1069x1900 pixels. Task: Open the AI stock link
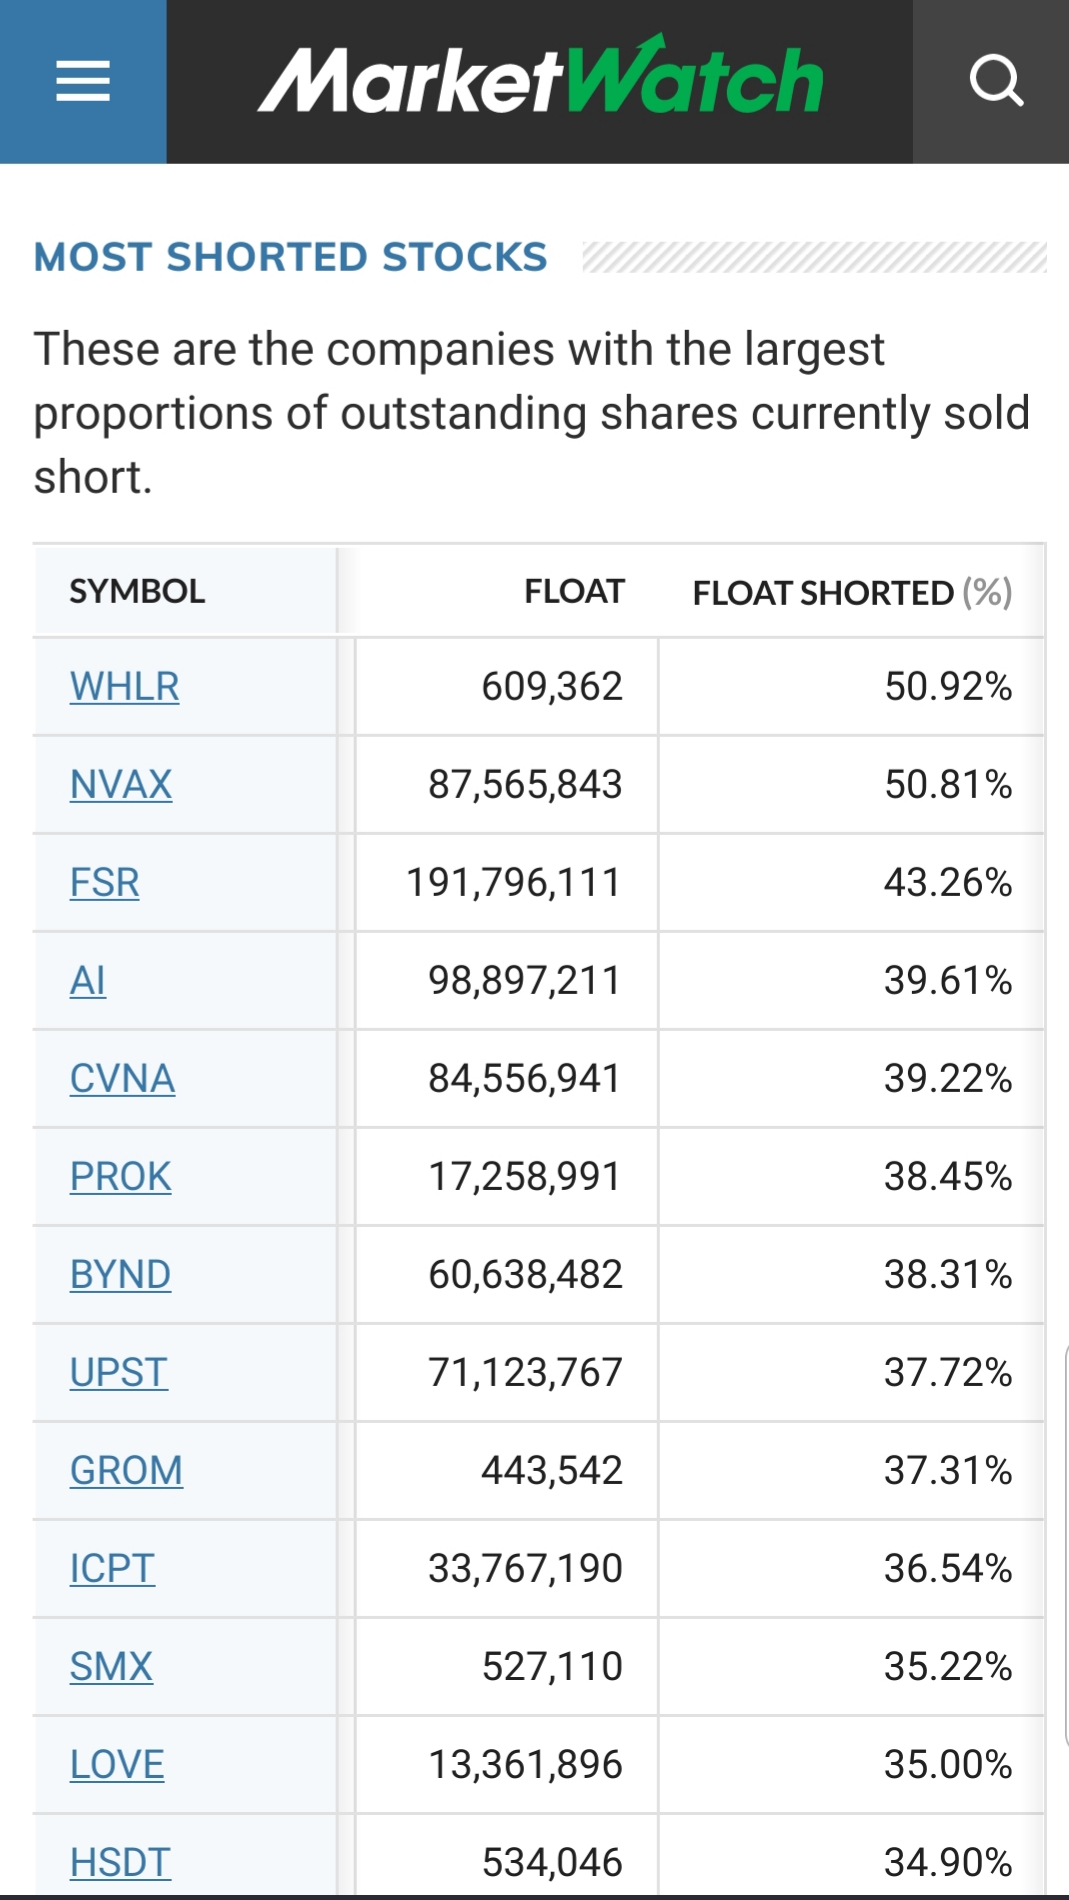tap(88, 980)
